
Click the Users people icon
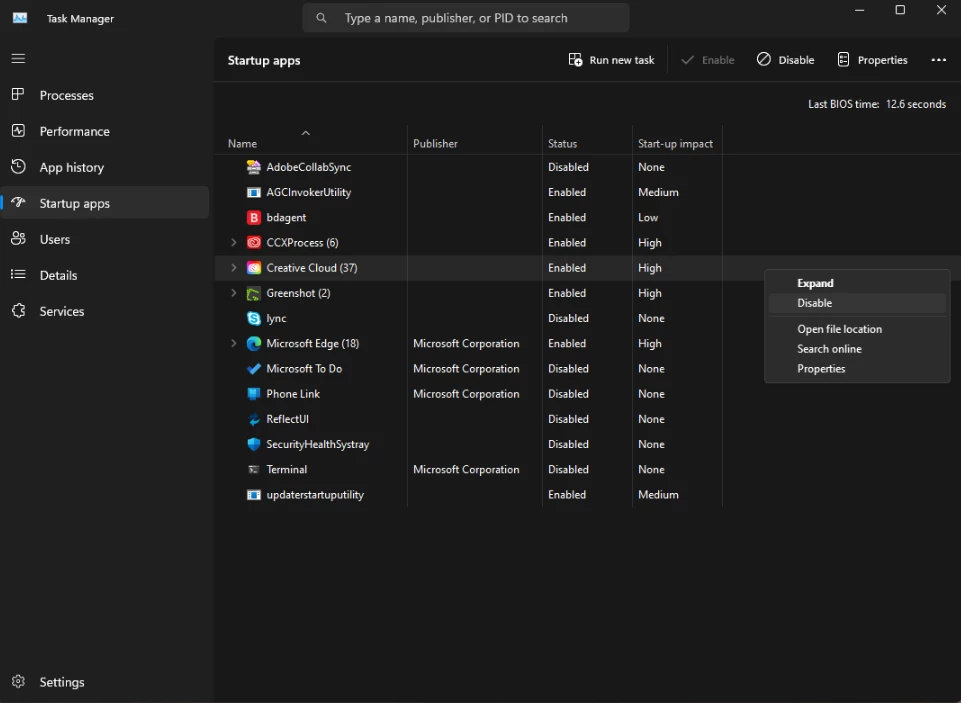coord(18,238)
